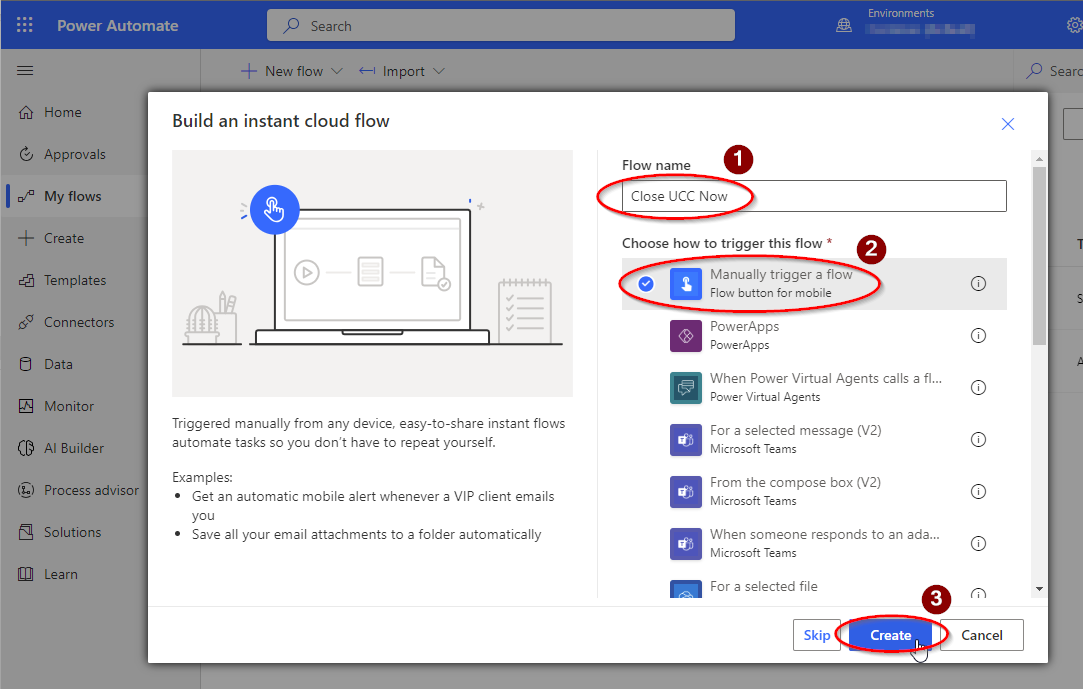Click the Approvals icon in sidebar
Screen dimensions: 1083x689
tap(26, 154)
